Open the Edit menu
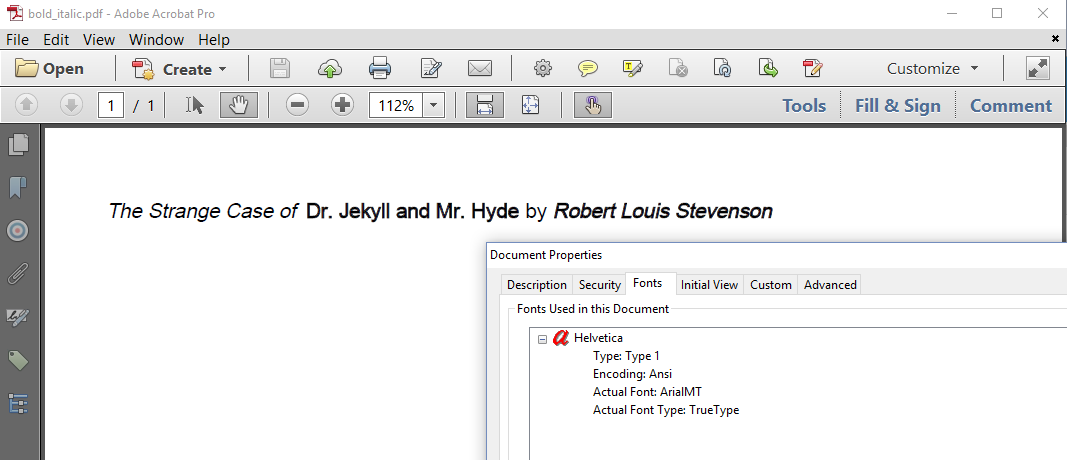Screen dimensions: 1067x460 click(56, 39)
